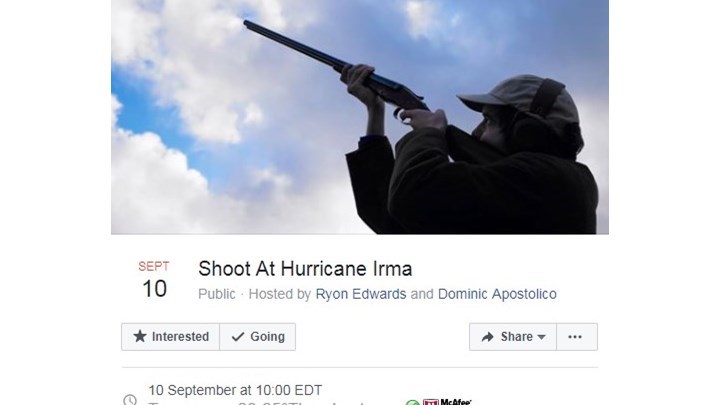Open the three-dot more options menu

[577, 337]
